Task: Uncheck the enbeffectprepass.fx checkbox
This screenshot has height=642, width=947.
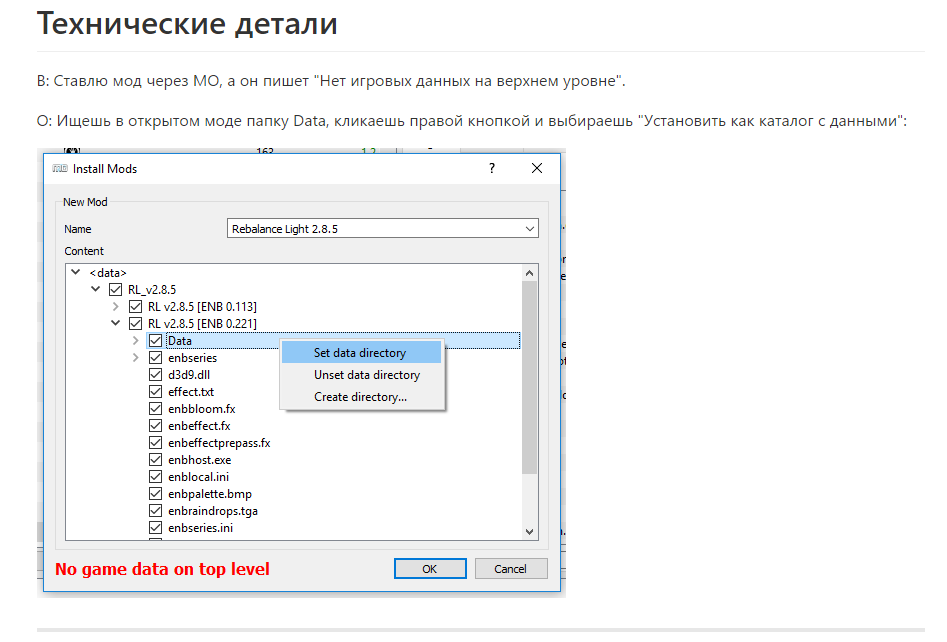Action: pyautogui.click(x=155, y=443)
